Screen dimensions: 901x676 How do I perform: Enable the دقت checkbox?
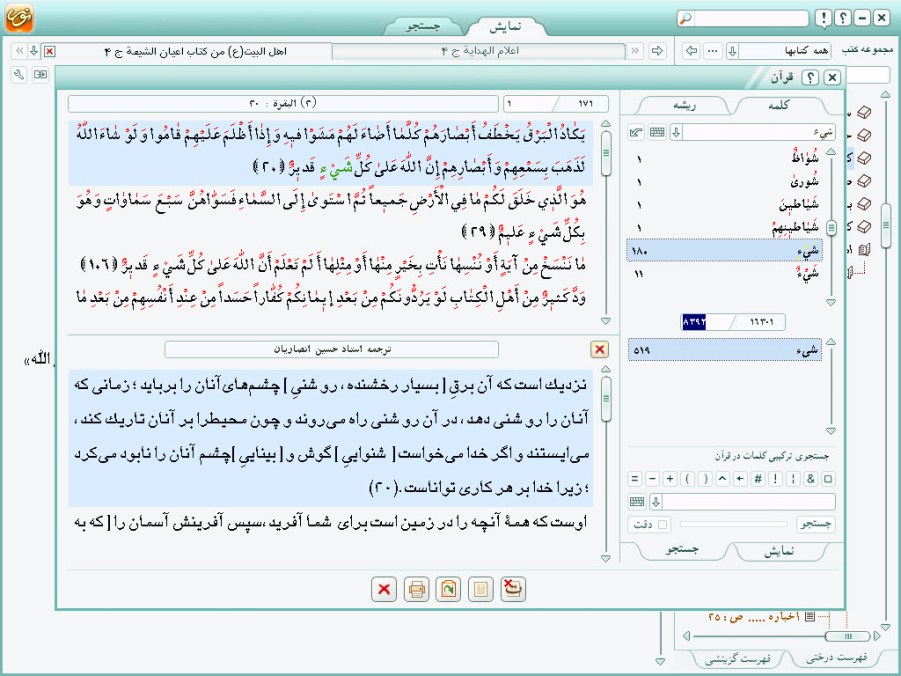[663, 524]
